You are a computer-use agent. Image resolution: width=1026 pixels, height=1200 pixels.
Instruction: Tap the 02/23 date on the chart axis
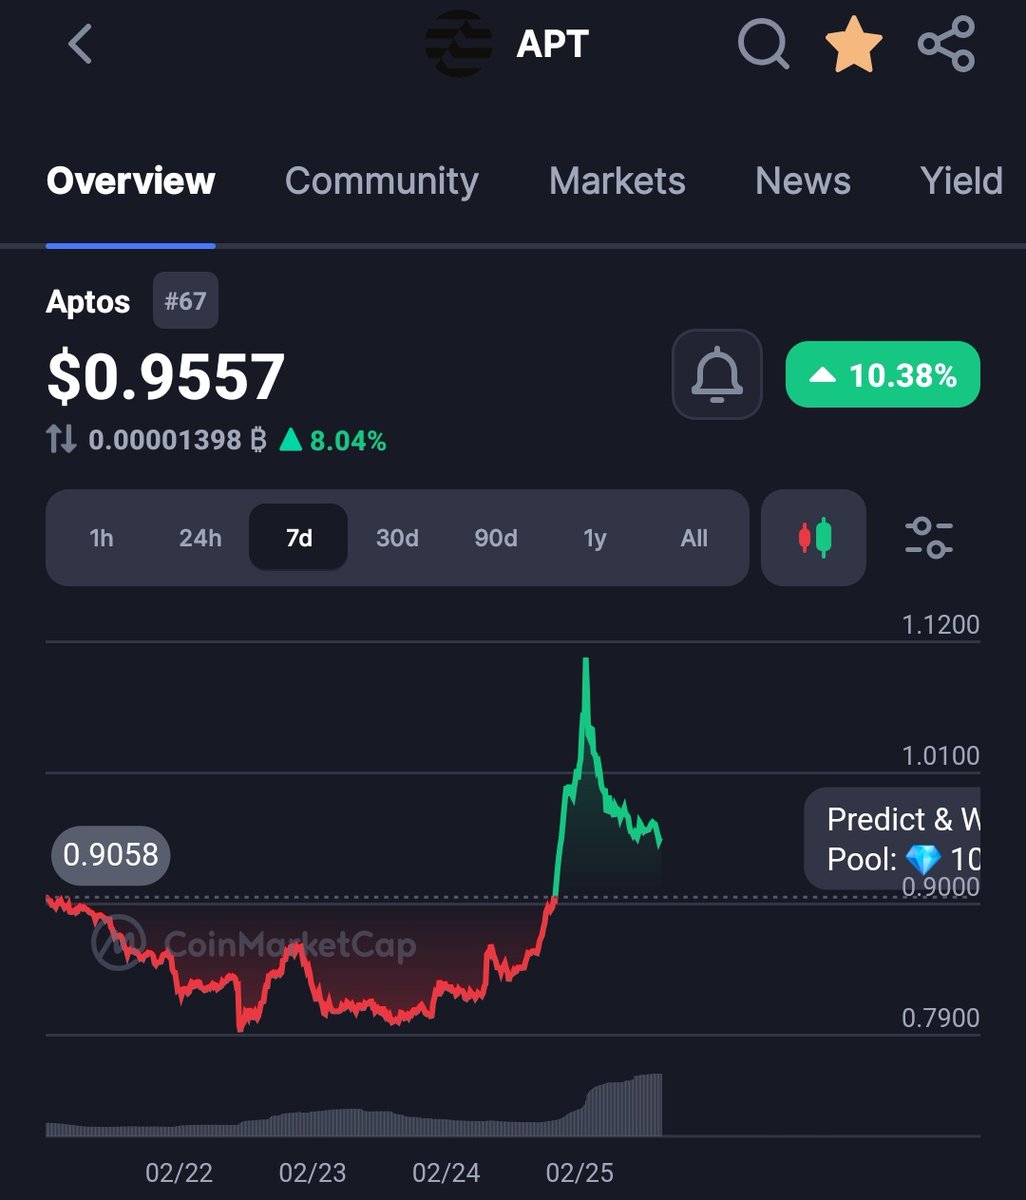coord(312,1172)
